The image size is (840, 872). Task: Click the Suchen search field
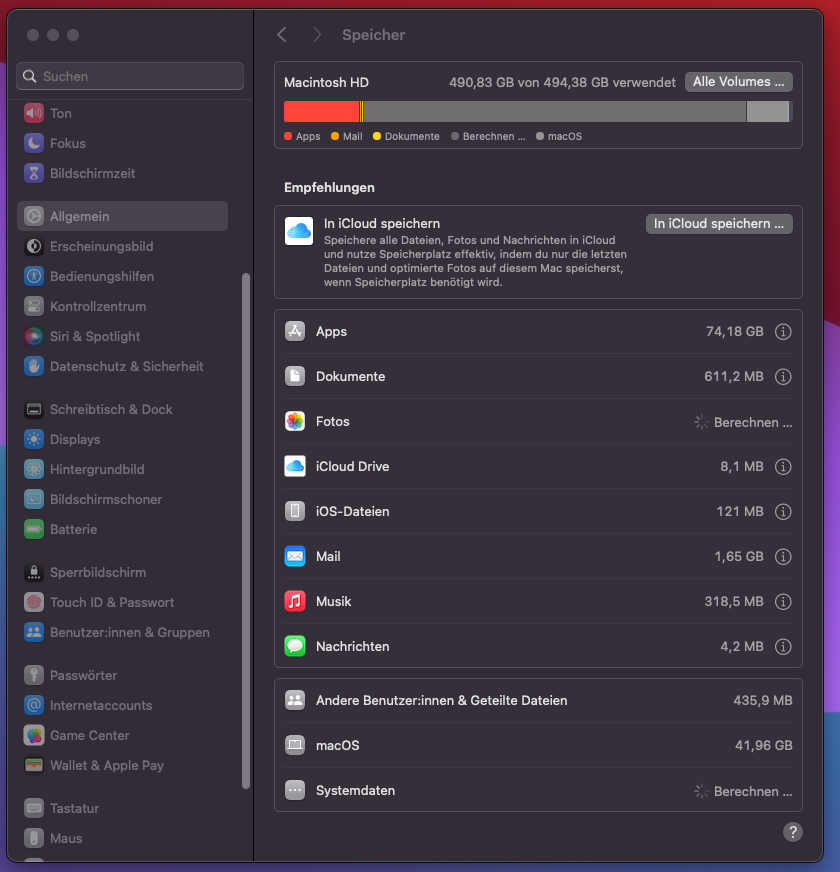tap(130, 76)
